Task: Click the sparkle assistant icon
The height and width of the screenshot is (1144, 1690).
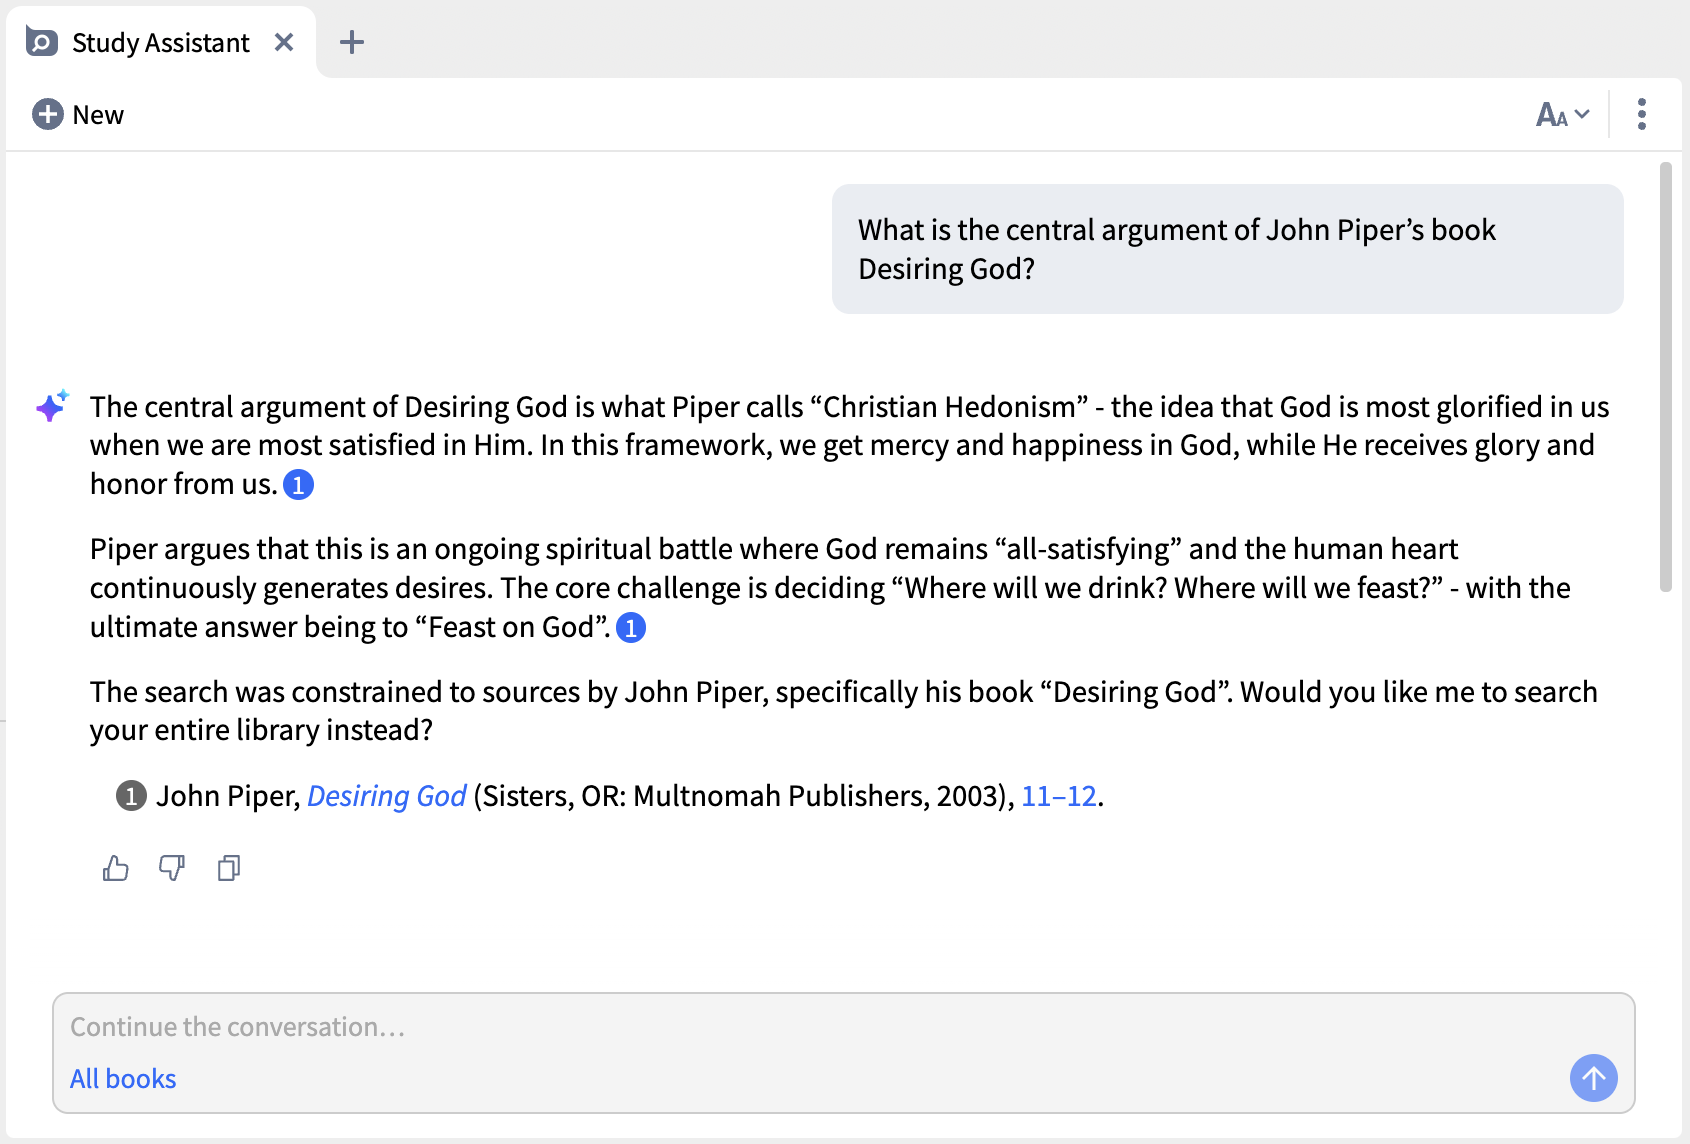Action: tap(52, 406)
